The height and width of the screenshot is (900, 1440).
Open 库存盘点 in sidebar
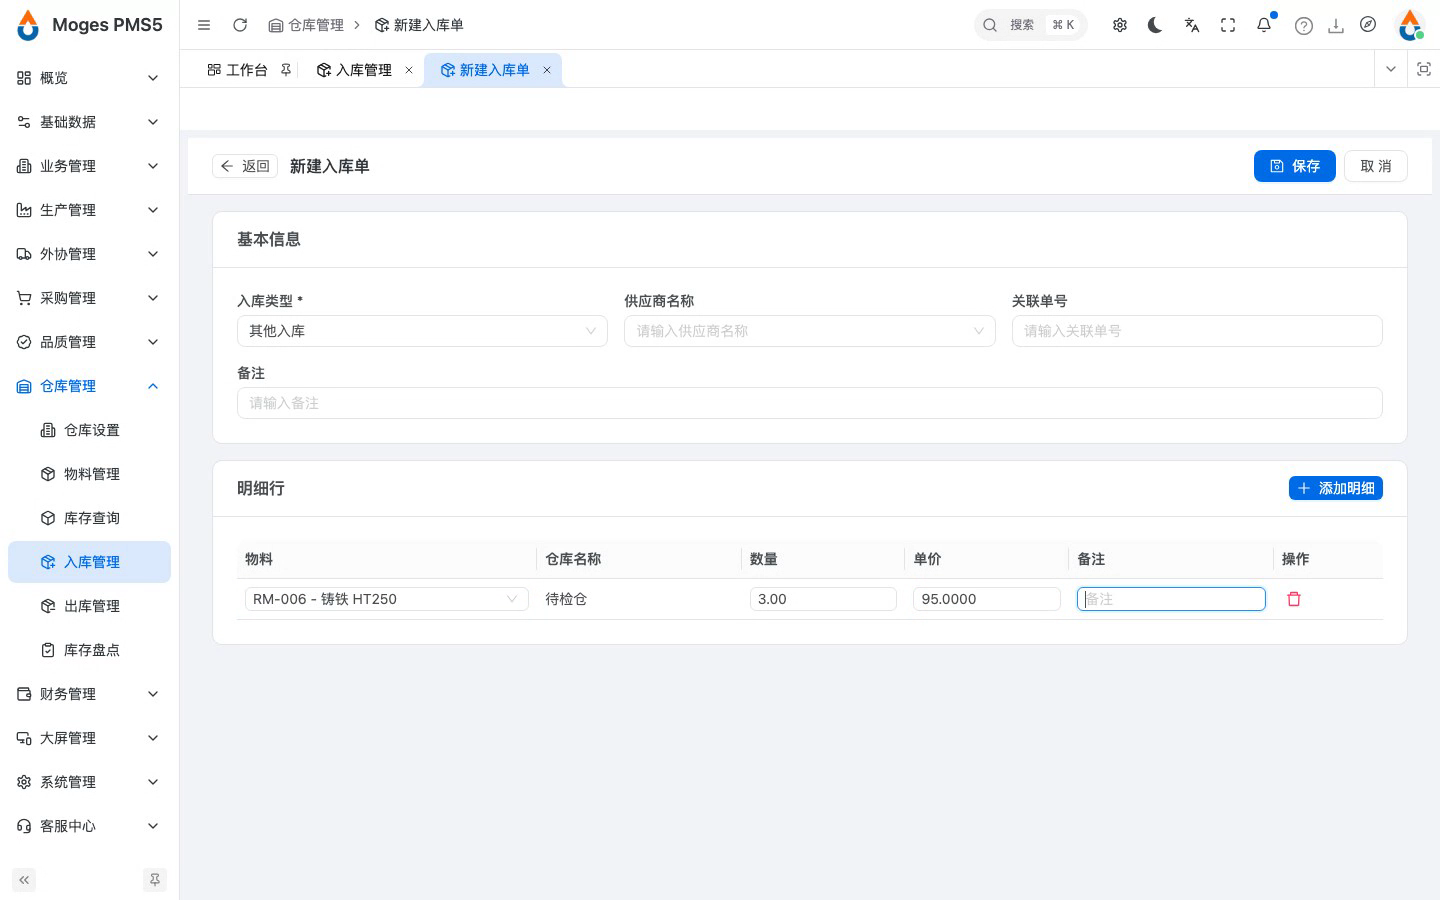[89, 650]
